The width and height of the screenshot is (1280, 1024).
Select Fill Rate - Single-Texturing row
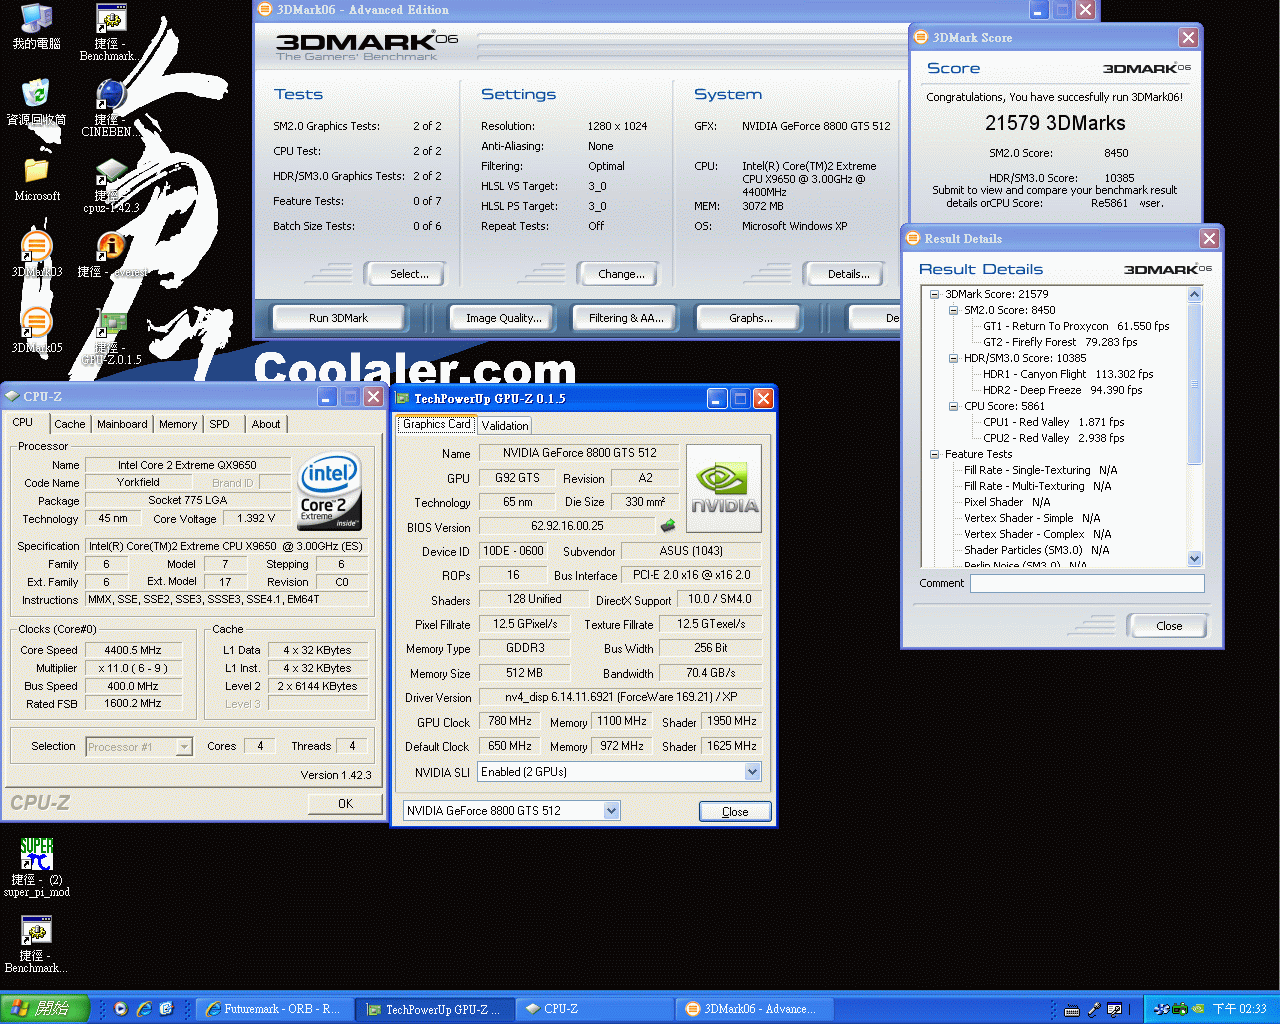pos(1041,470)
